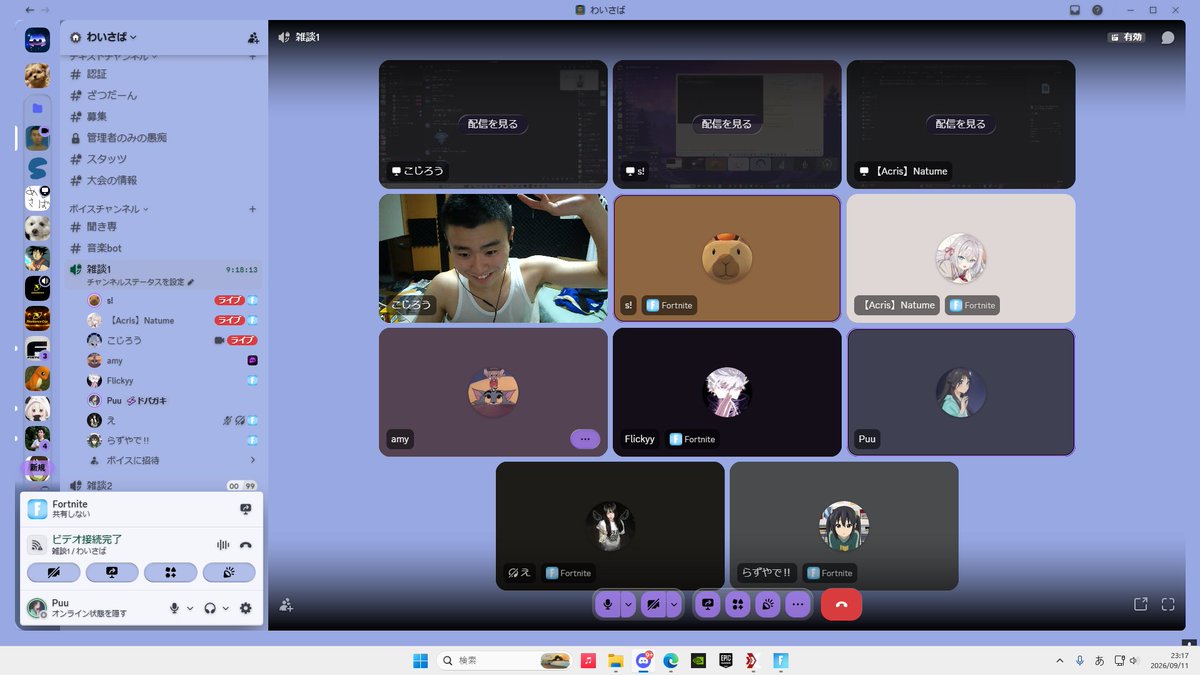
Task: Open the locked 管理者のみの愚痴 channel
Action: [163, 138]
